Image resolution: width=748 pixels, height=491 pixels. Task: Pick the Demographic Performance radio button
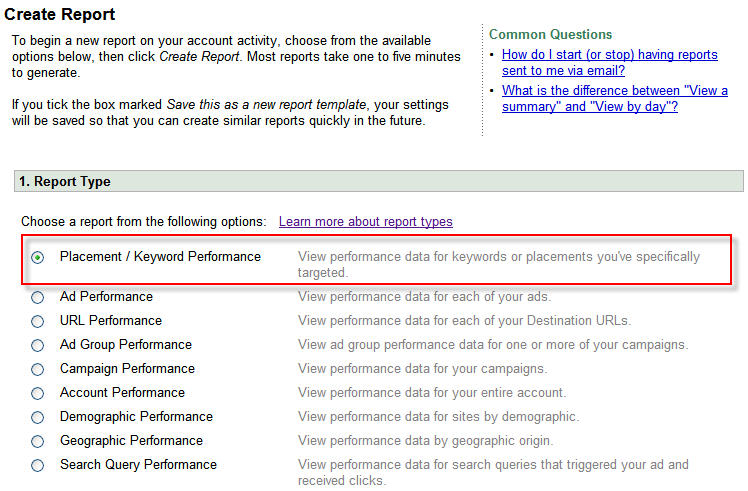tap(38, 417)
